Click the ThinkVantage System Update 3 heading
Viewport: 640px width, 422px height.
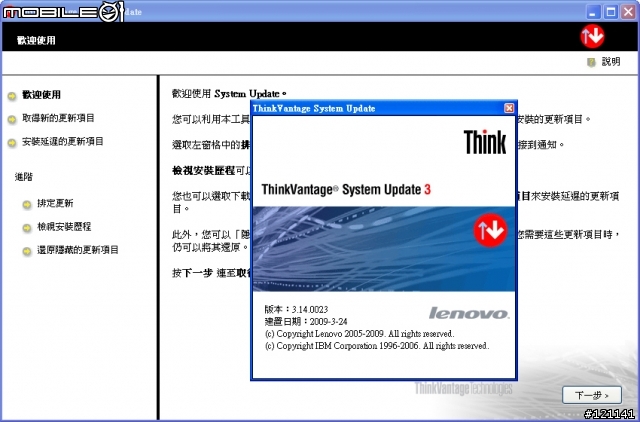pos(346,190)
